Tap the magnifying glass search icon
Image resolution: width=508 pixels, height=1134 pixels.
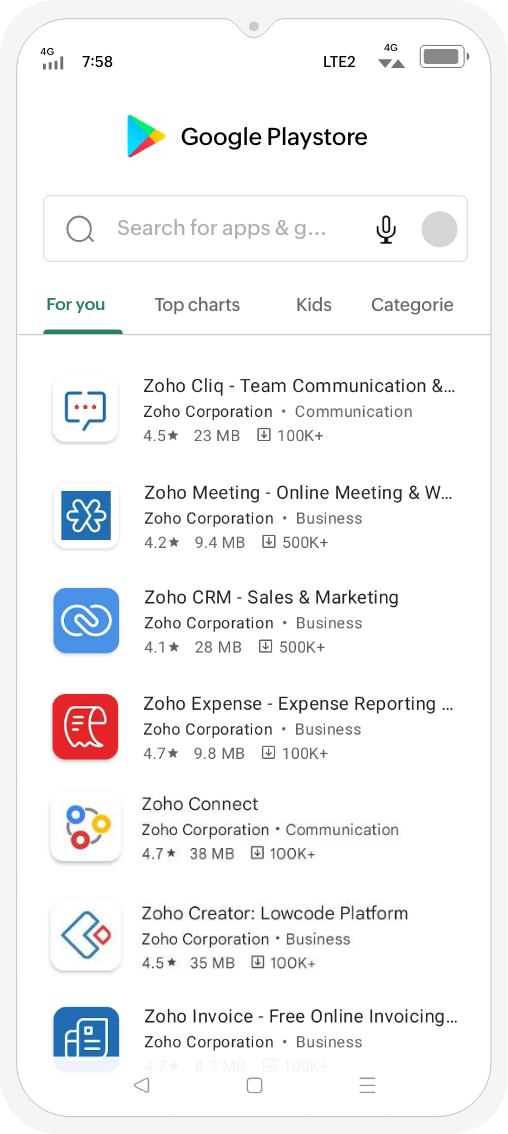point(80,230)
